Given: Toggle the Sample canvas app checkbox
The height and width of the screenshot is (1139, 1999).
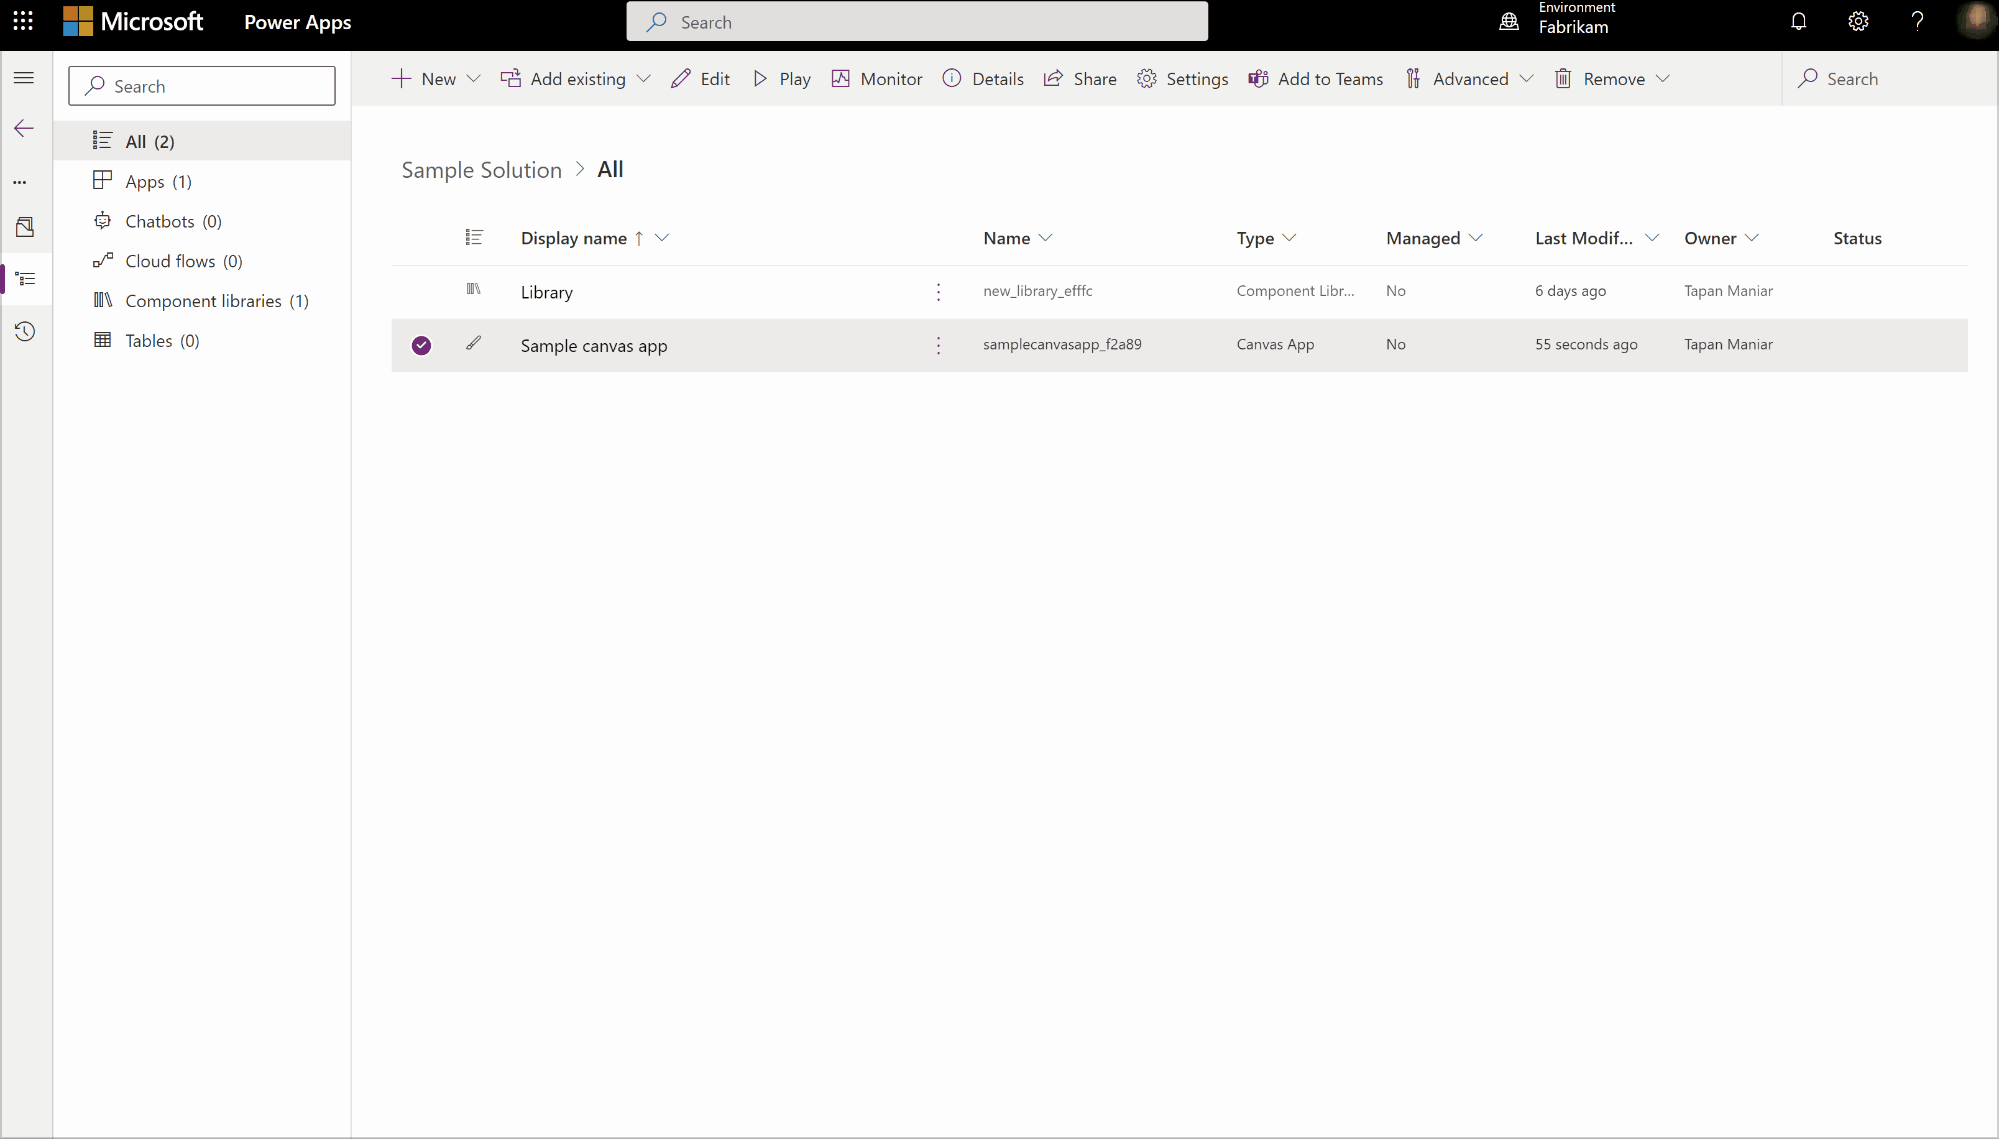Looking at the screenshot, I should 421,344.
